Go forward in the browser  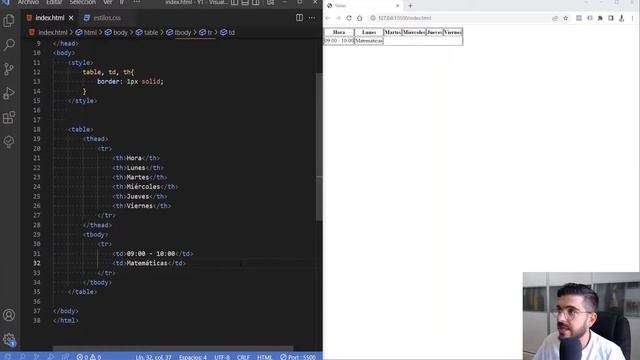(338, 18)
